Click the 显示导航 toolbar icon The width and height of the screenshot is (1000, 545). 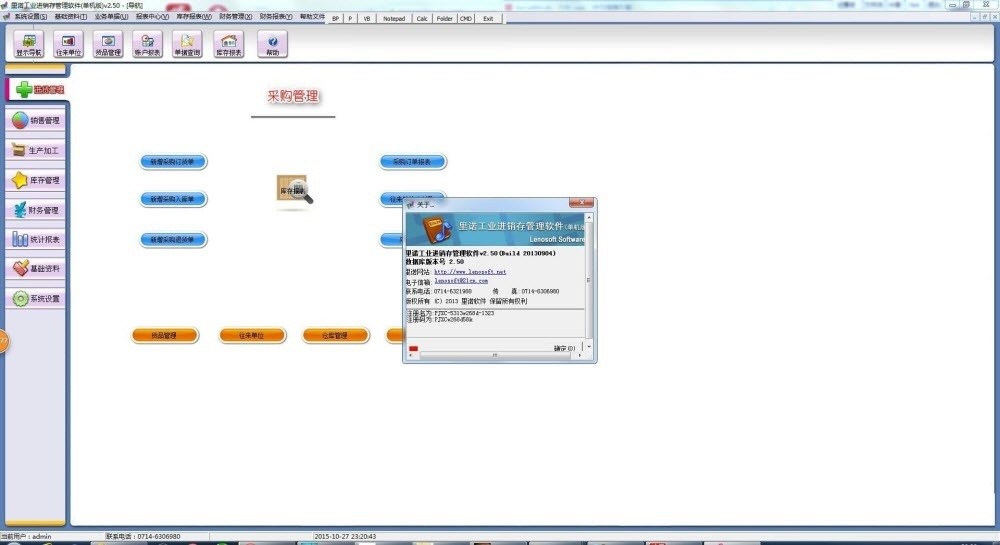29,44
